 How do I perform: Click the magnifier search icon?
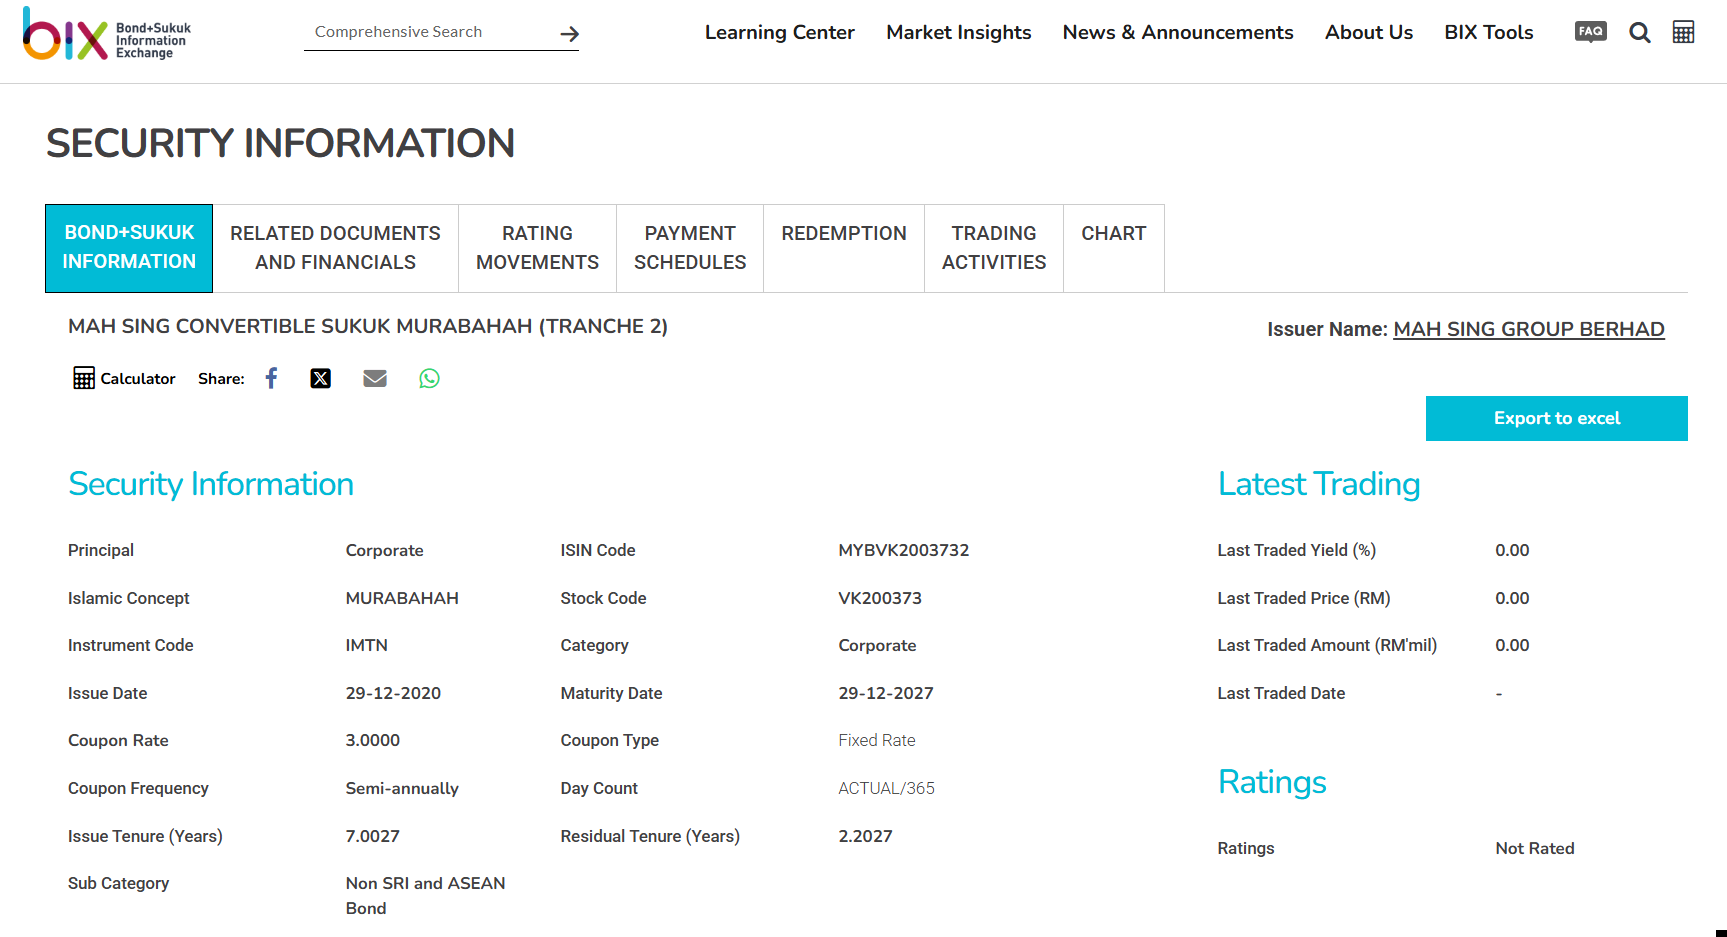[x=1639, y=33]
